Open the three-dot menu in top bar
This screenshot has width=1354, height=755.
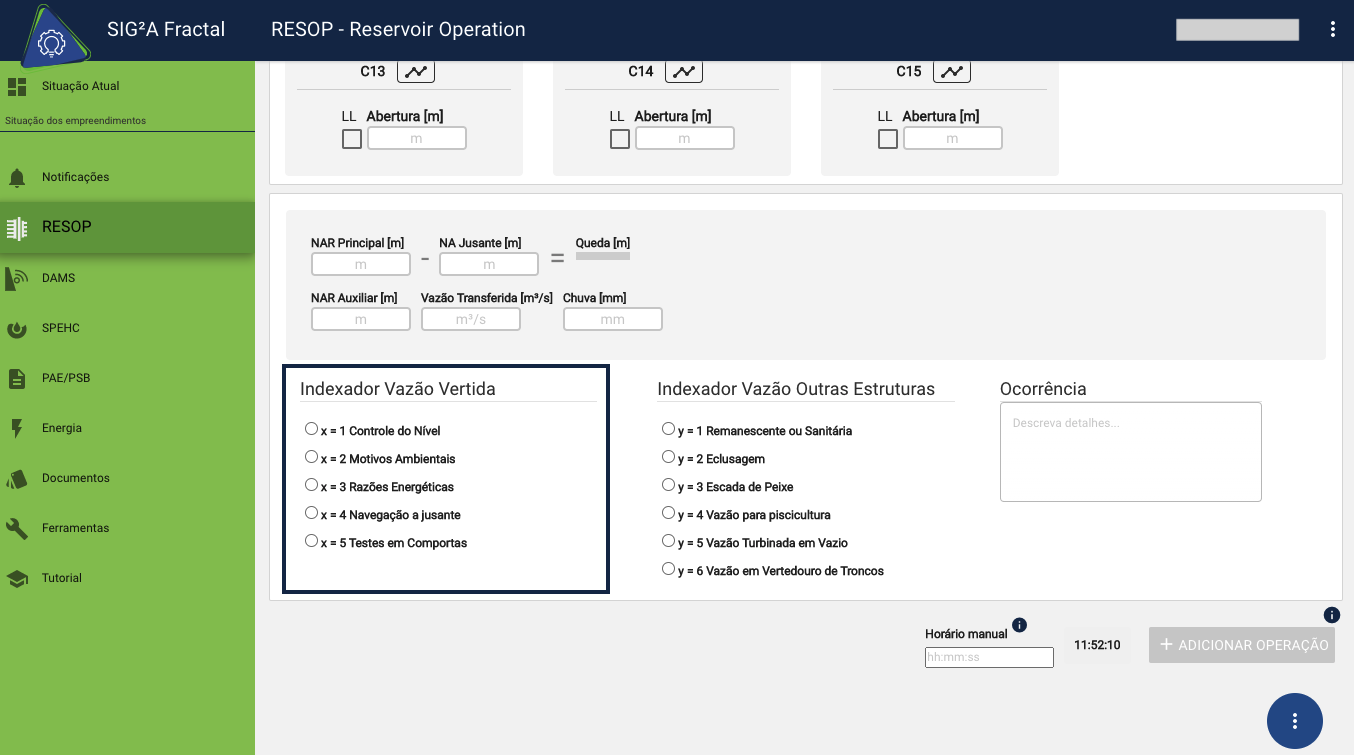click(x=1333, y=29)
